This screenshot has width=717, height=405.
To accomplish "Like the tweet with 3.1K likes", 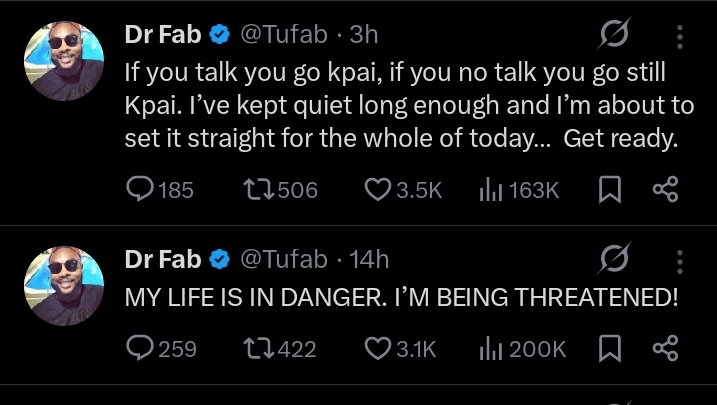I will tap(377, 348).
